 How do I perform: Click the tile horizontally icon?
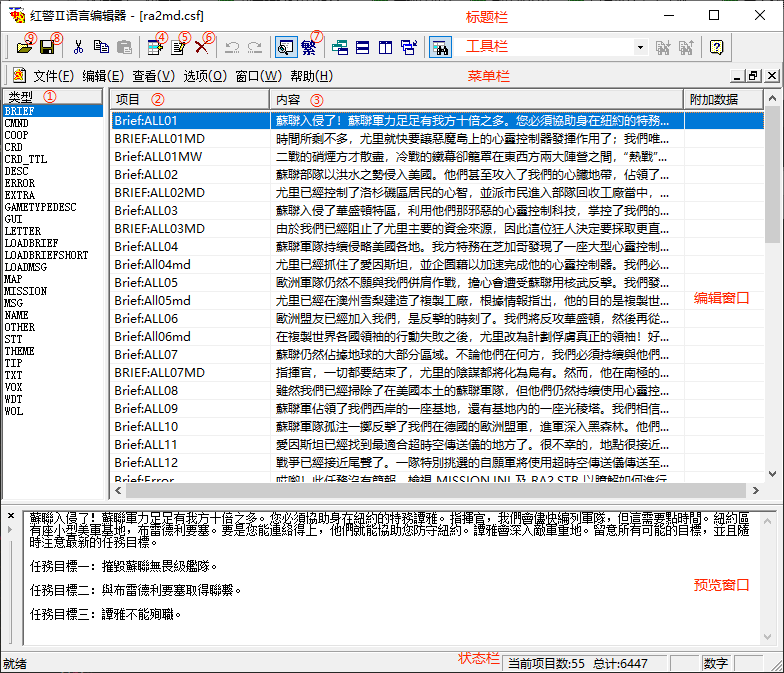click(362, 48)
